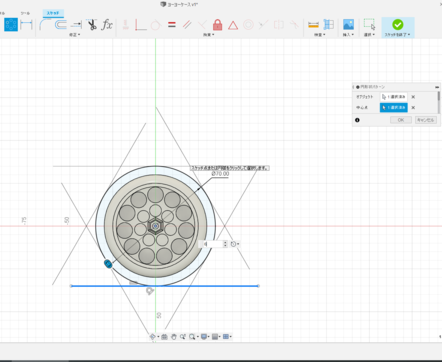This screenshot has width=442, height=362.
Task: Select the highlighted blue sketch line
Action: point(165,286)
